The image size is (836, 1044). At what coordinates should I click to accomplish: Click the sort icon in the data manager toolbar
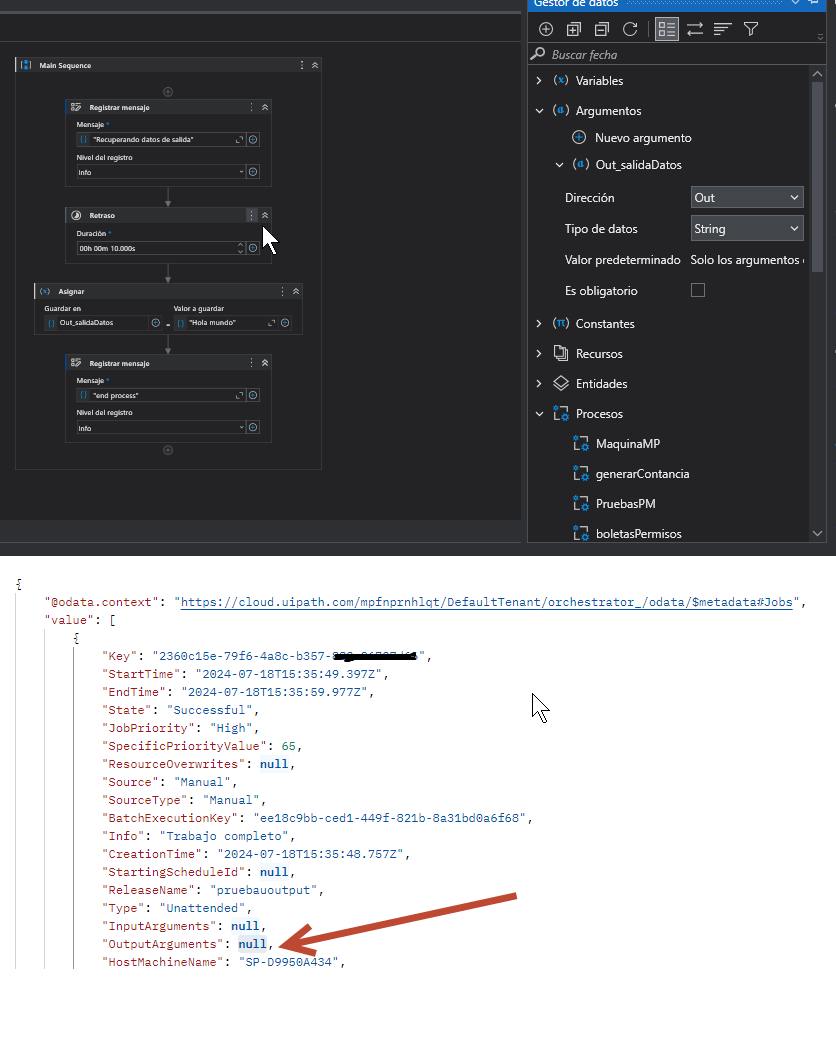point(722,29)
